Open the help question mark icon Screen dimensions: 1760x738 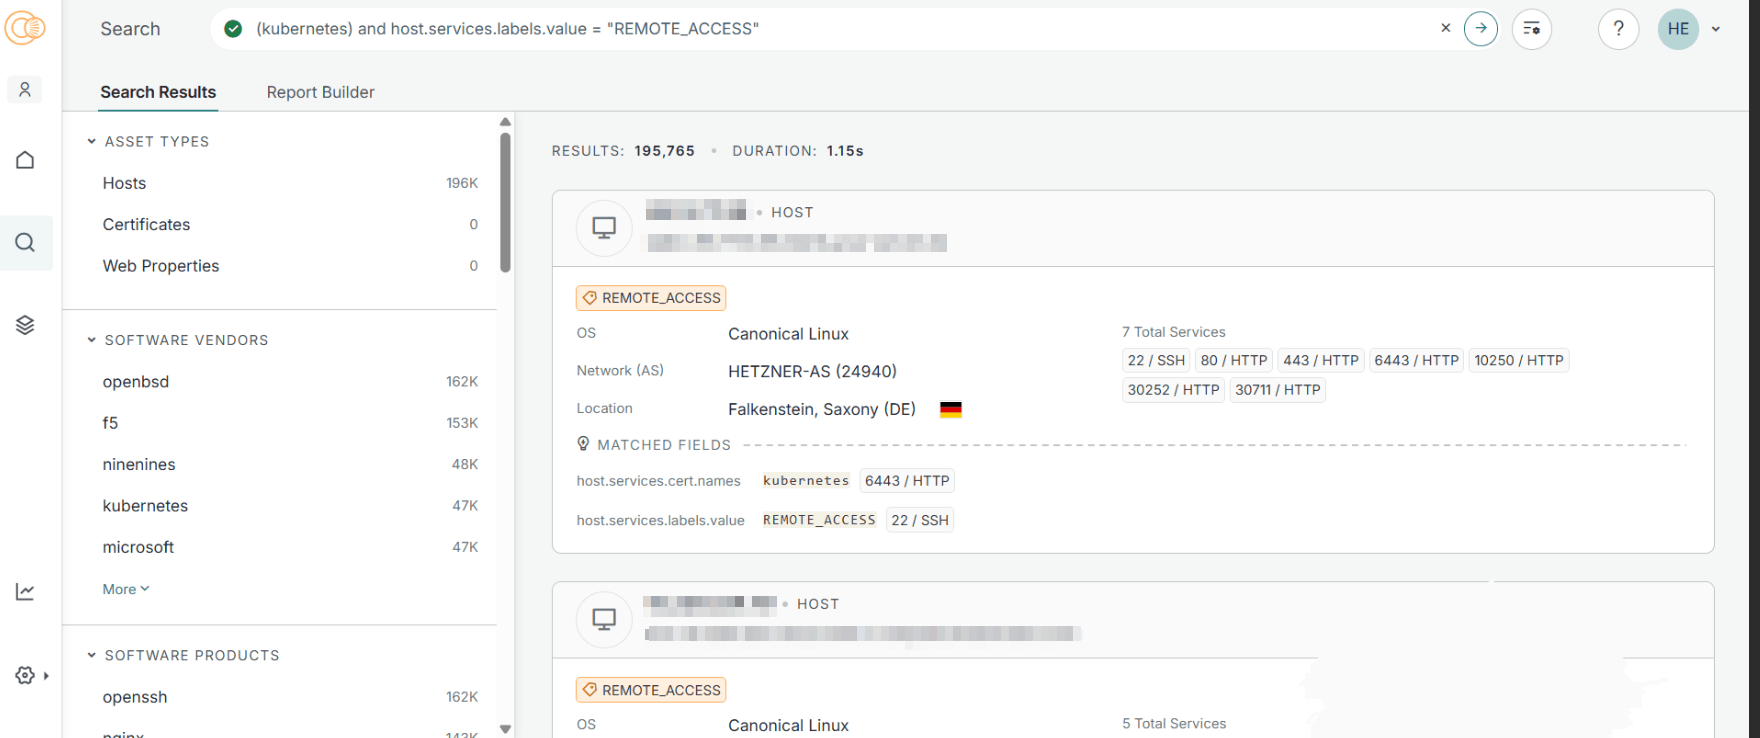(1618, 29)
